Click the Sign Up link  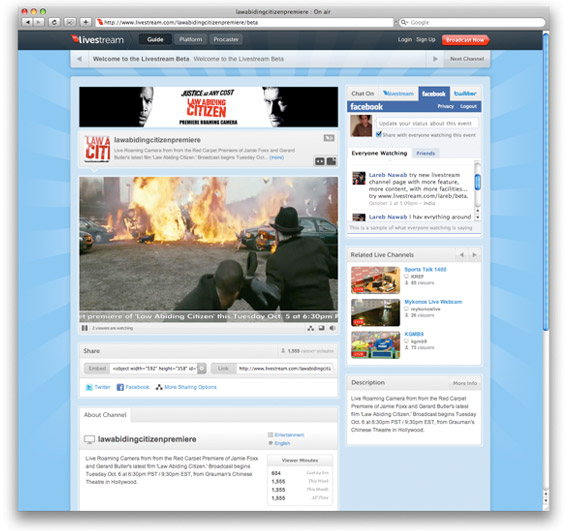[426, 39]
